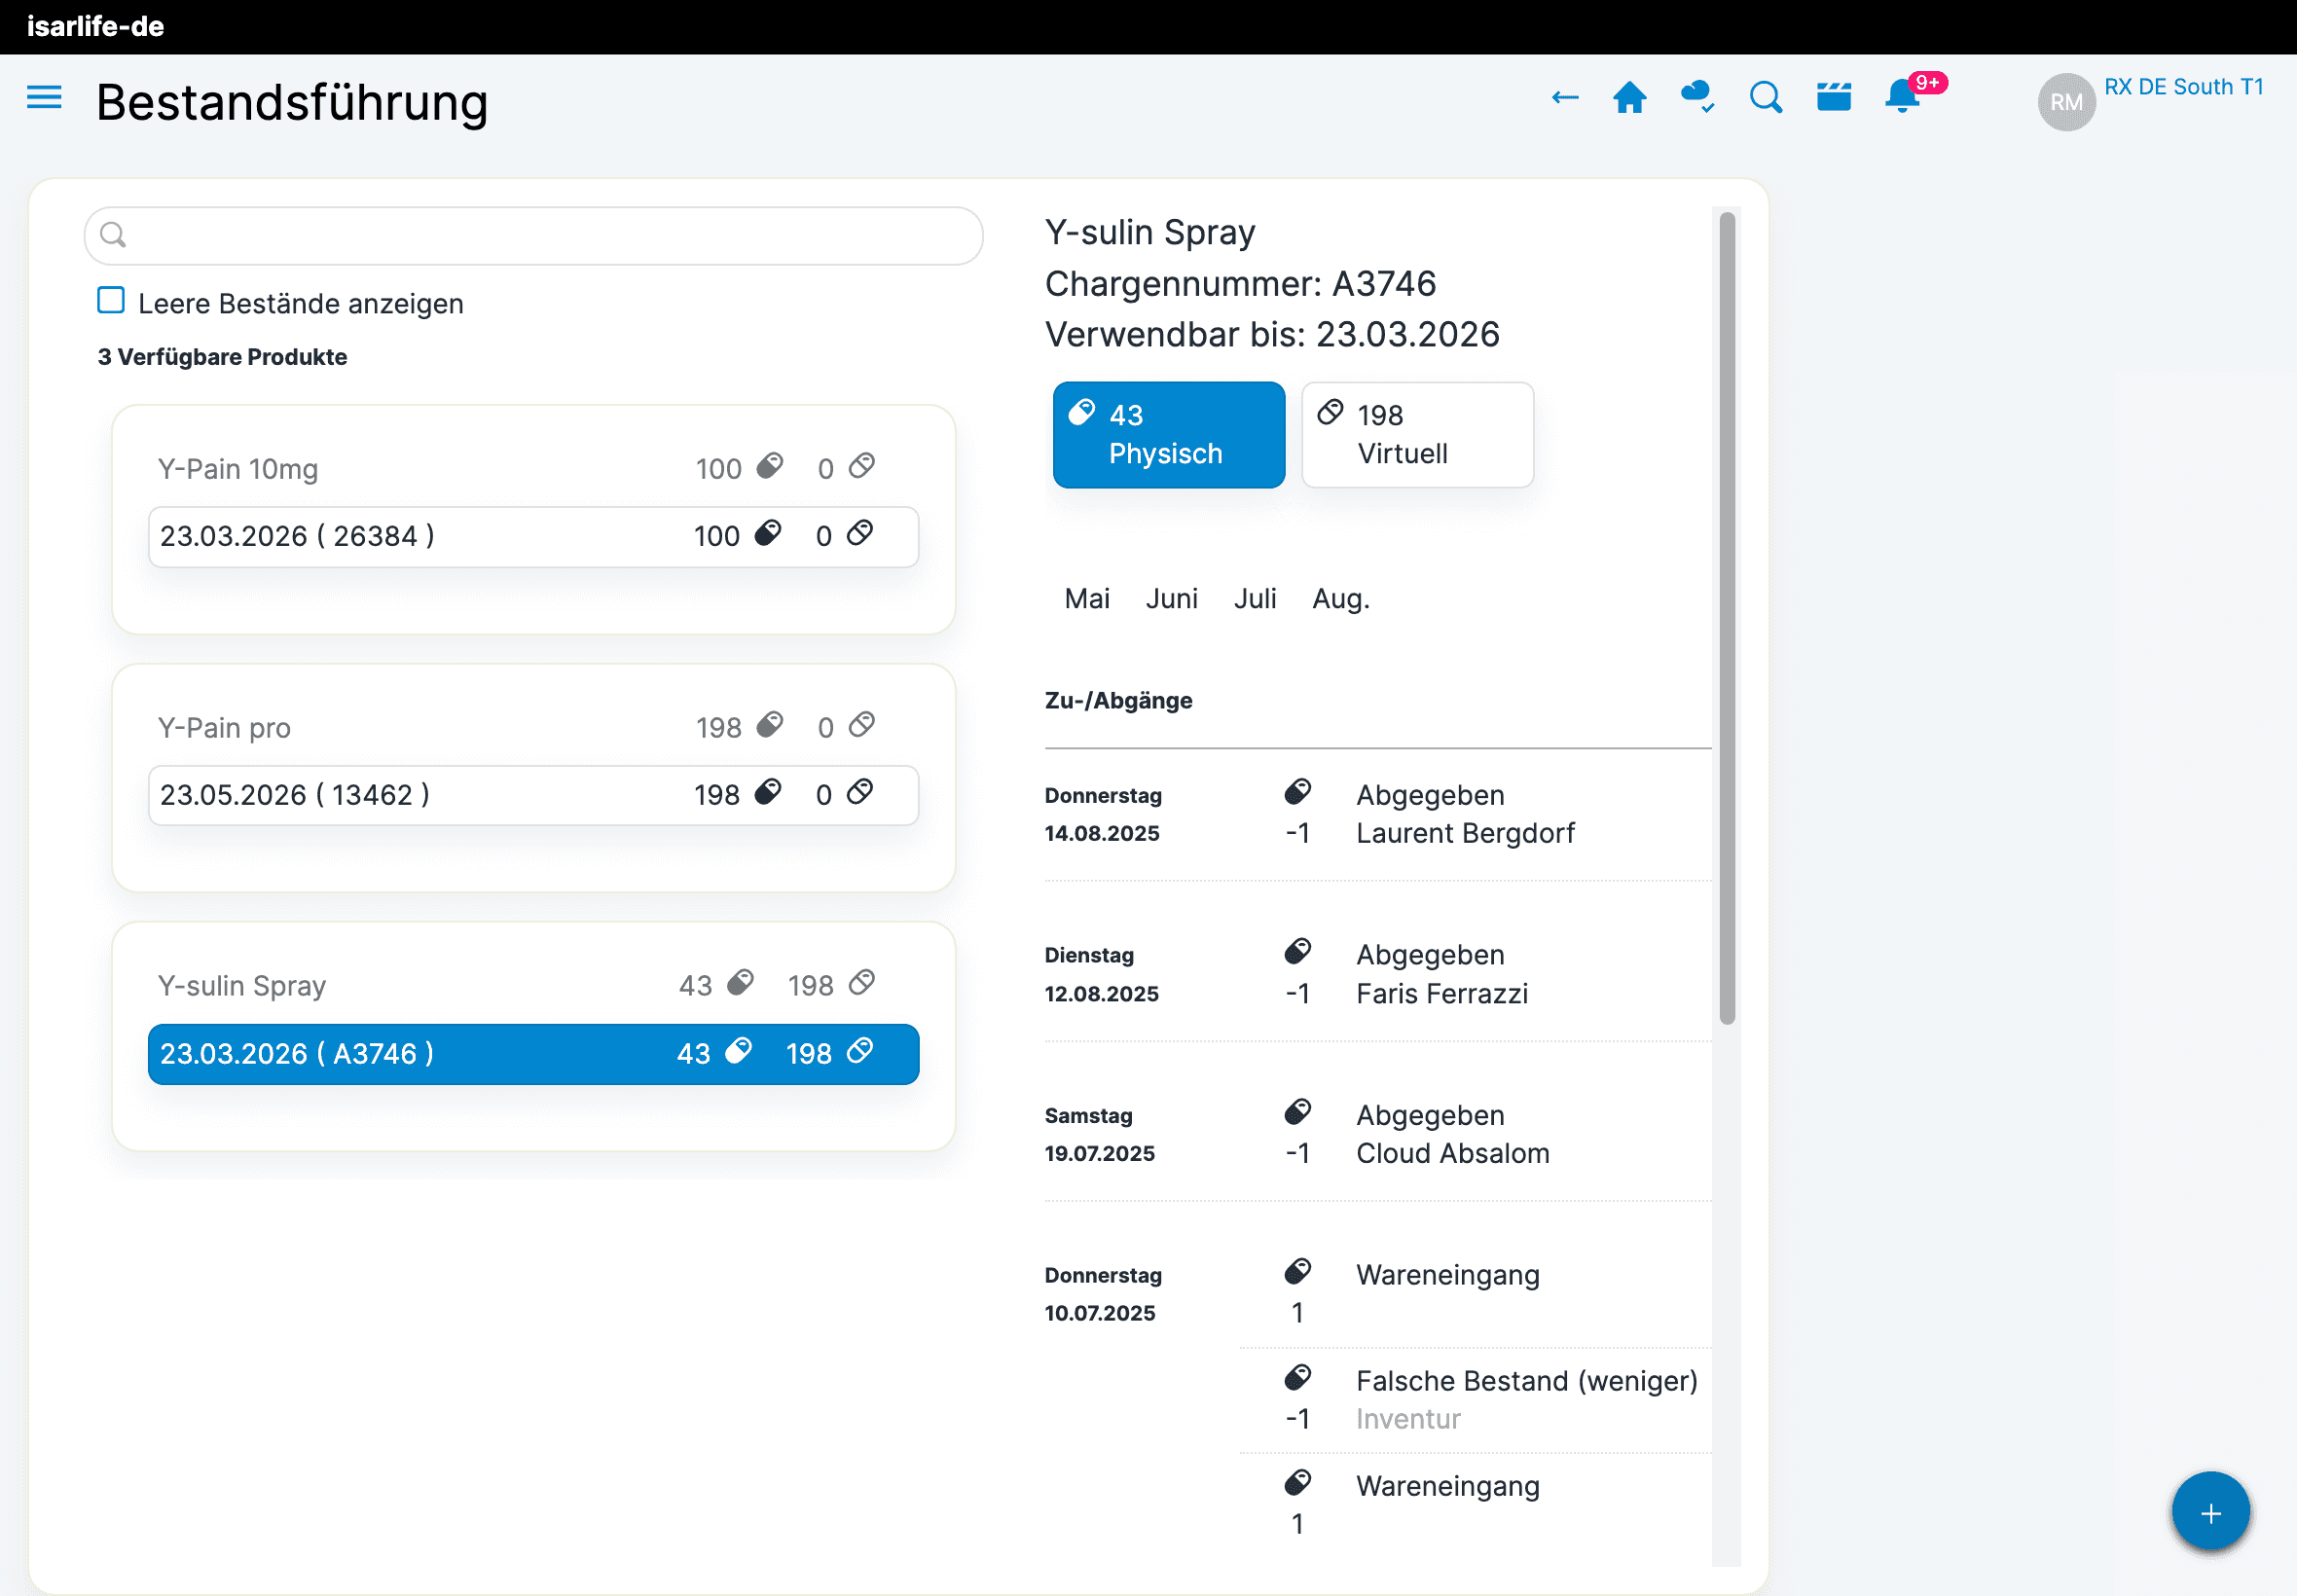Select the 43 Physisch stock toggle
The width and height of the screenshot is (2297, 1596).
point(1168,435)
